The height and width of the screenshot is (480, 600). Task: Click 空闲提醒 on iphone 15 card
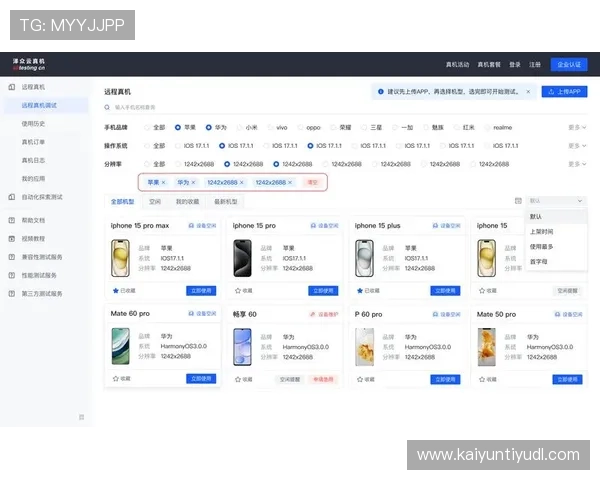(x=567, y=291)
